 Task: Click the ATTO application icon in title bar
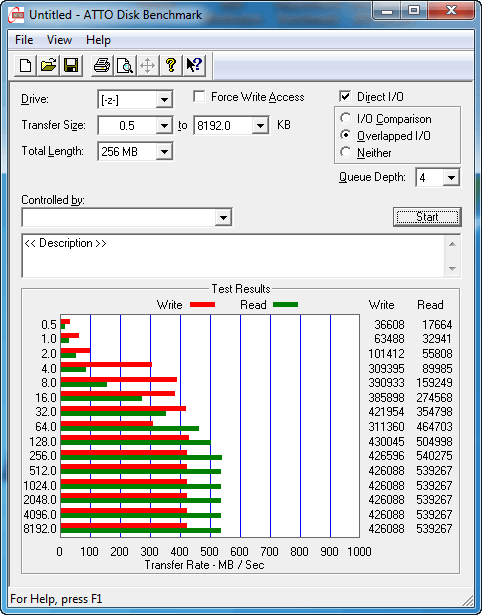18,15
